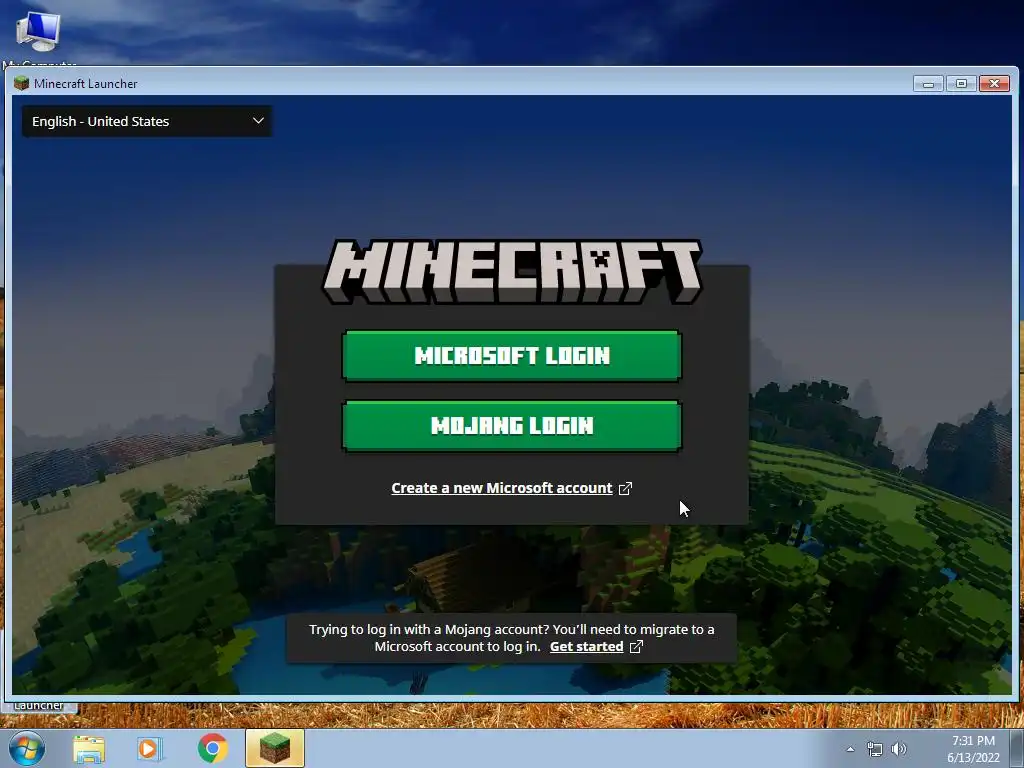Viewport: 1024px width, 768px height.
Task: Click the Show desktop strip at the taskbar end
Action: (x=1017, y=748)
